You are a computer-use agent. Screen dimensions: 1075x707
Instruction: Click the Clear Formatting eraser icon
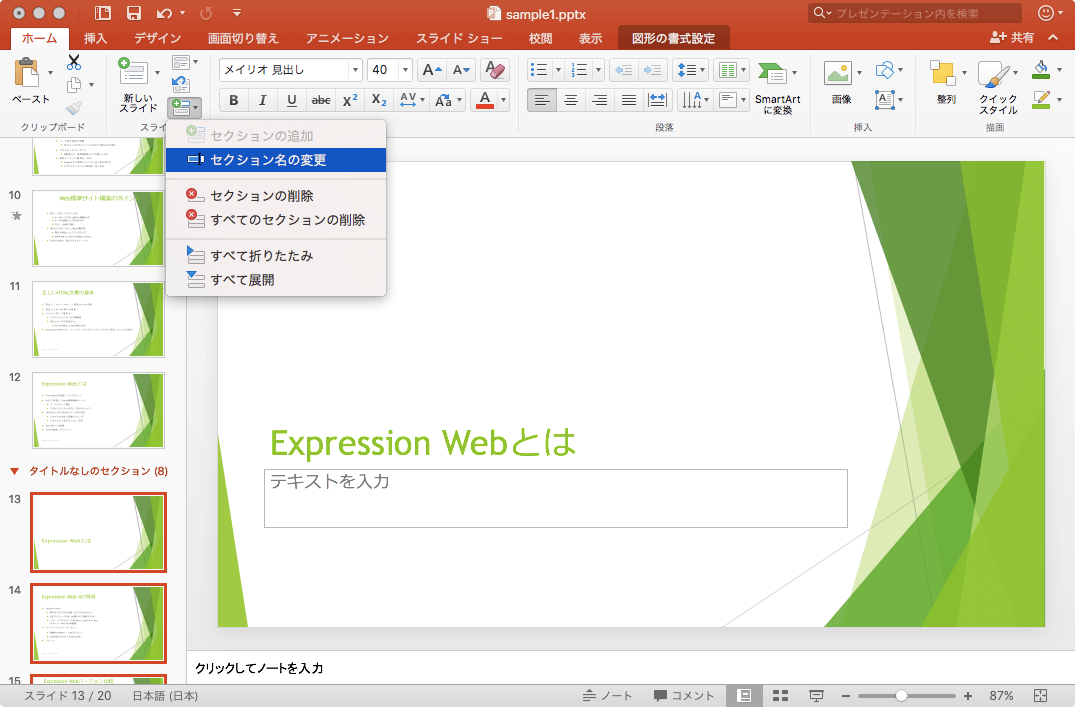(494, 70)
